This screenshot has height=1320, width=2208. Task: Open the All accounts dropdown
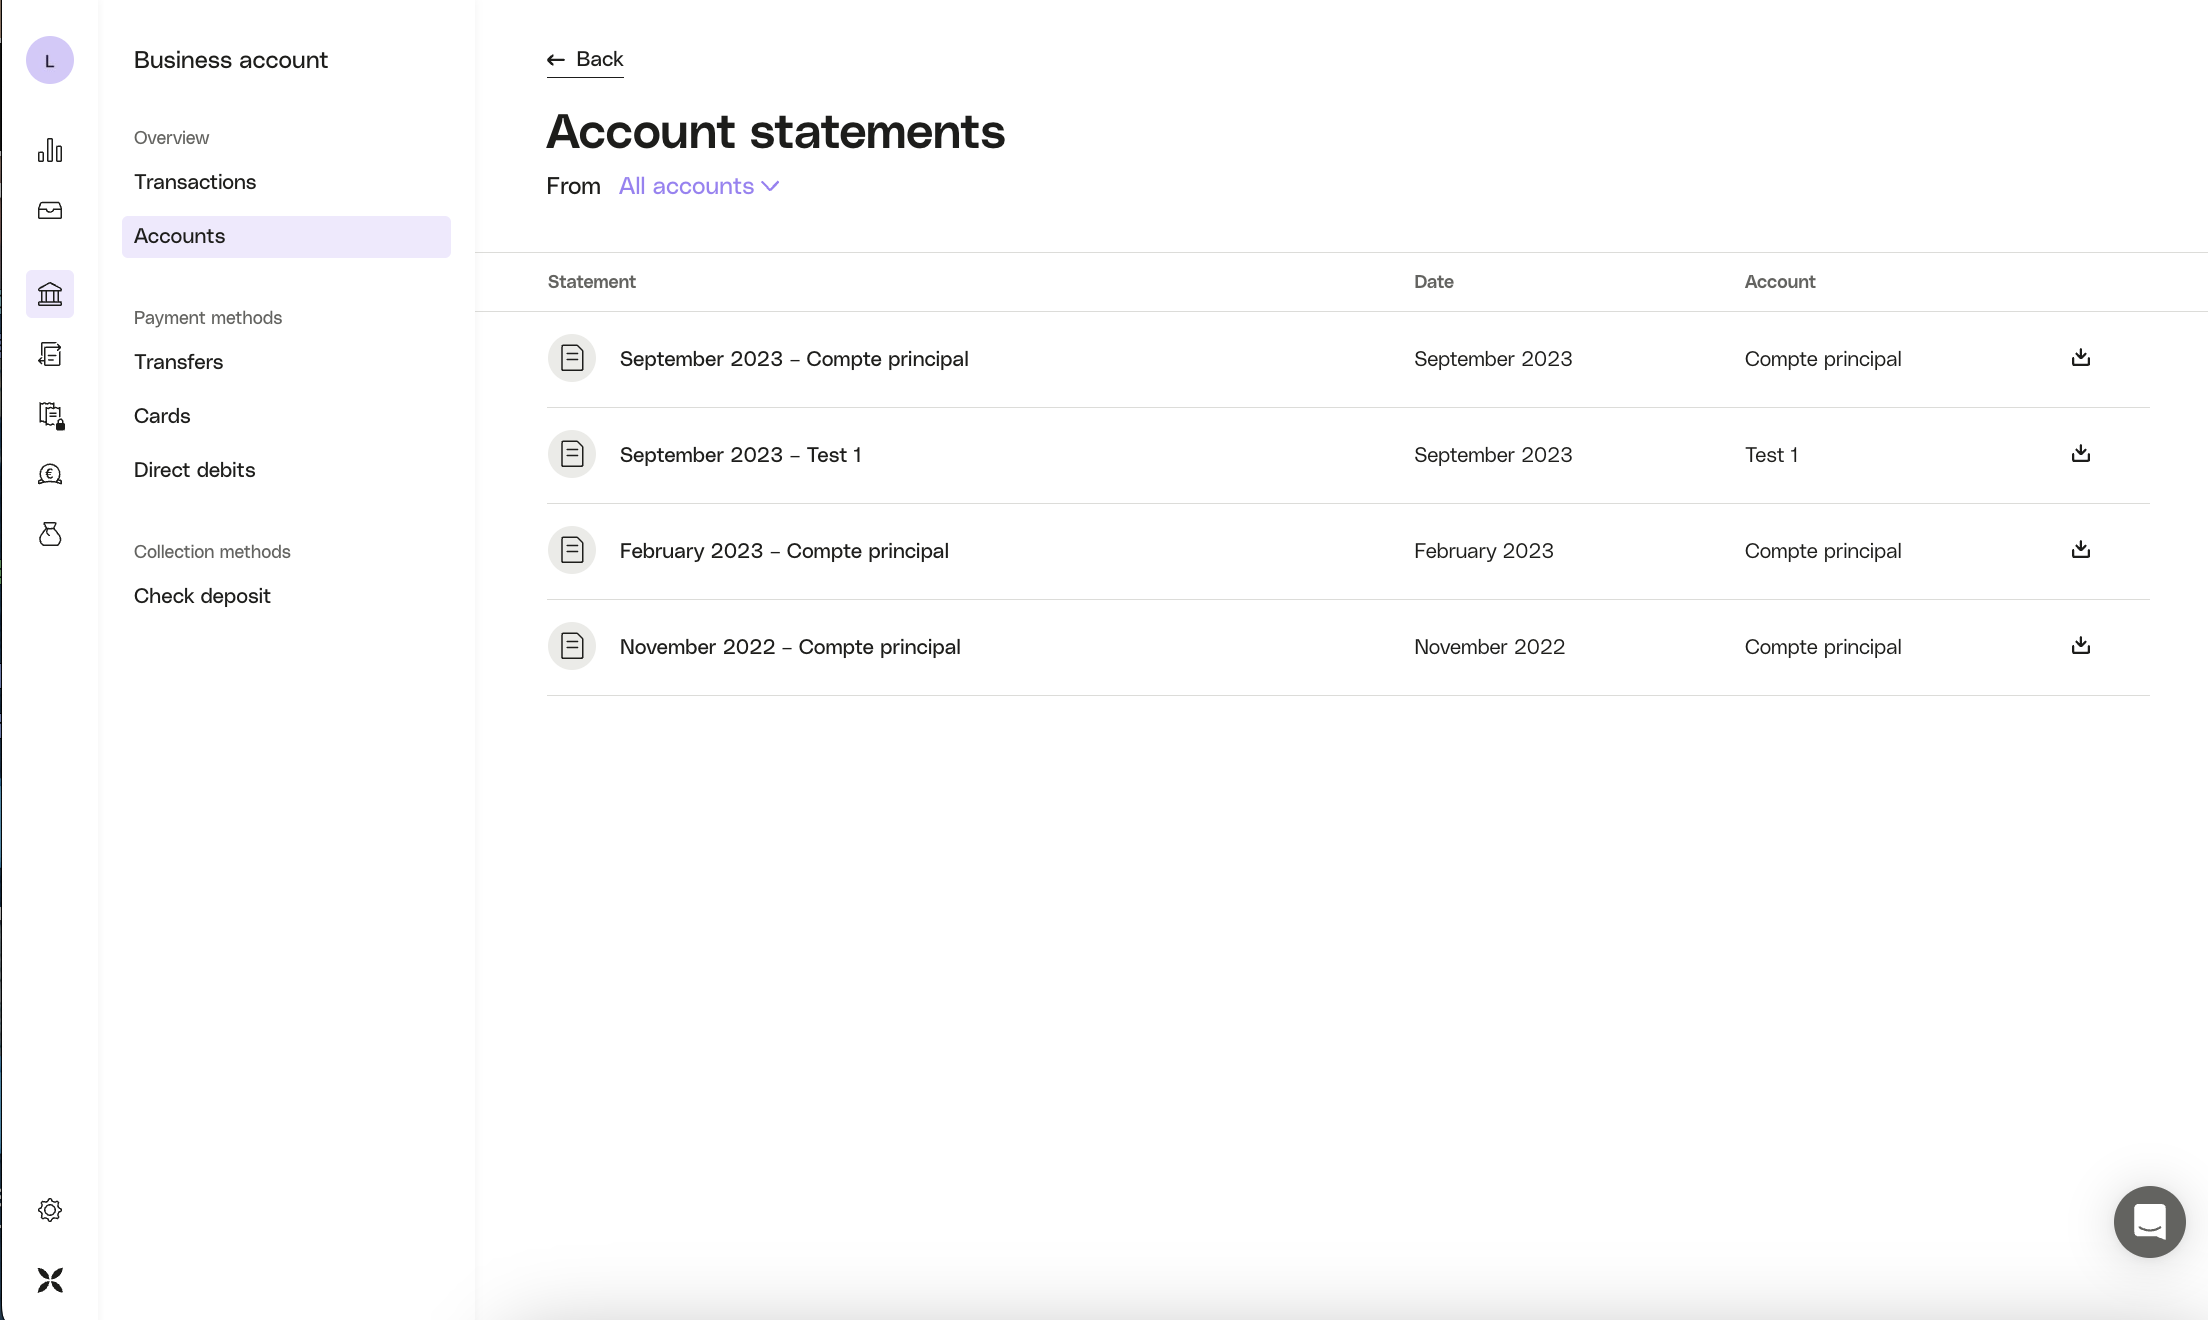point(698,186)
